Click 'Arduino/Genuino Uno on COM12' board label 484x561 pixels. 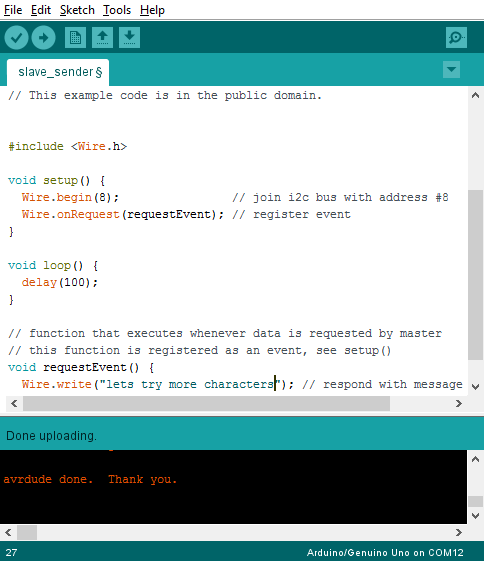click(385, 553)
